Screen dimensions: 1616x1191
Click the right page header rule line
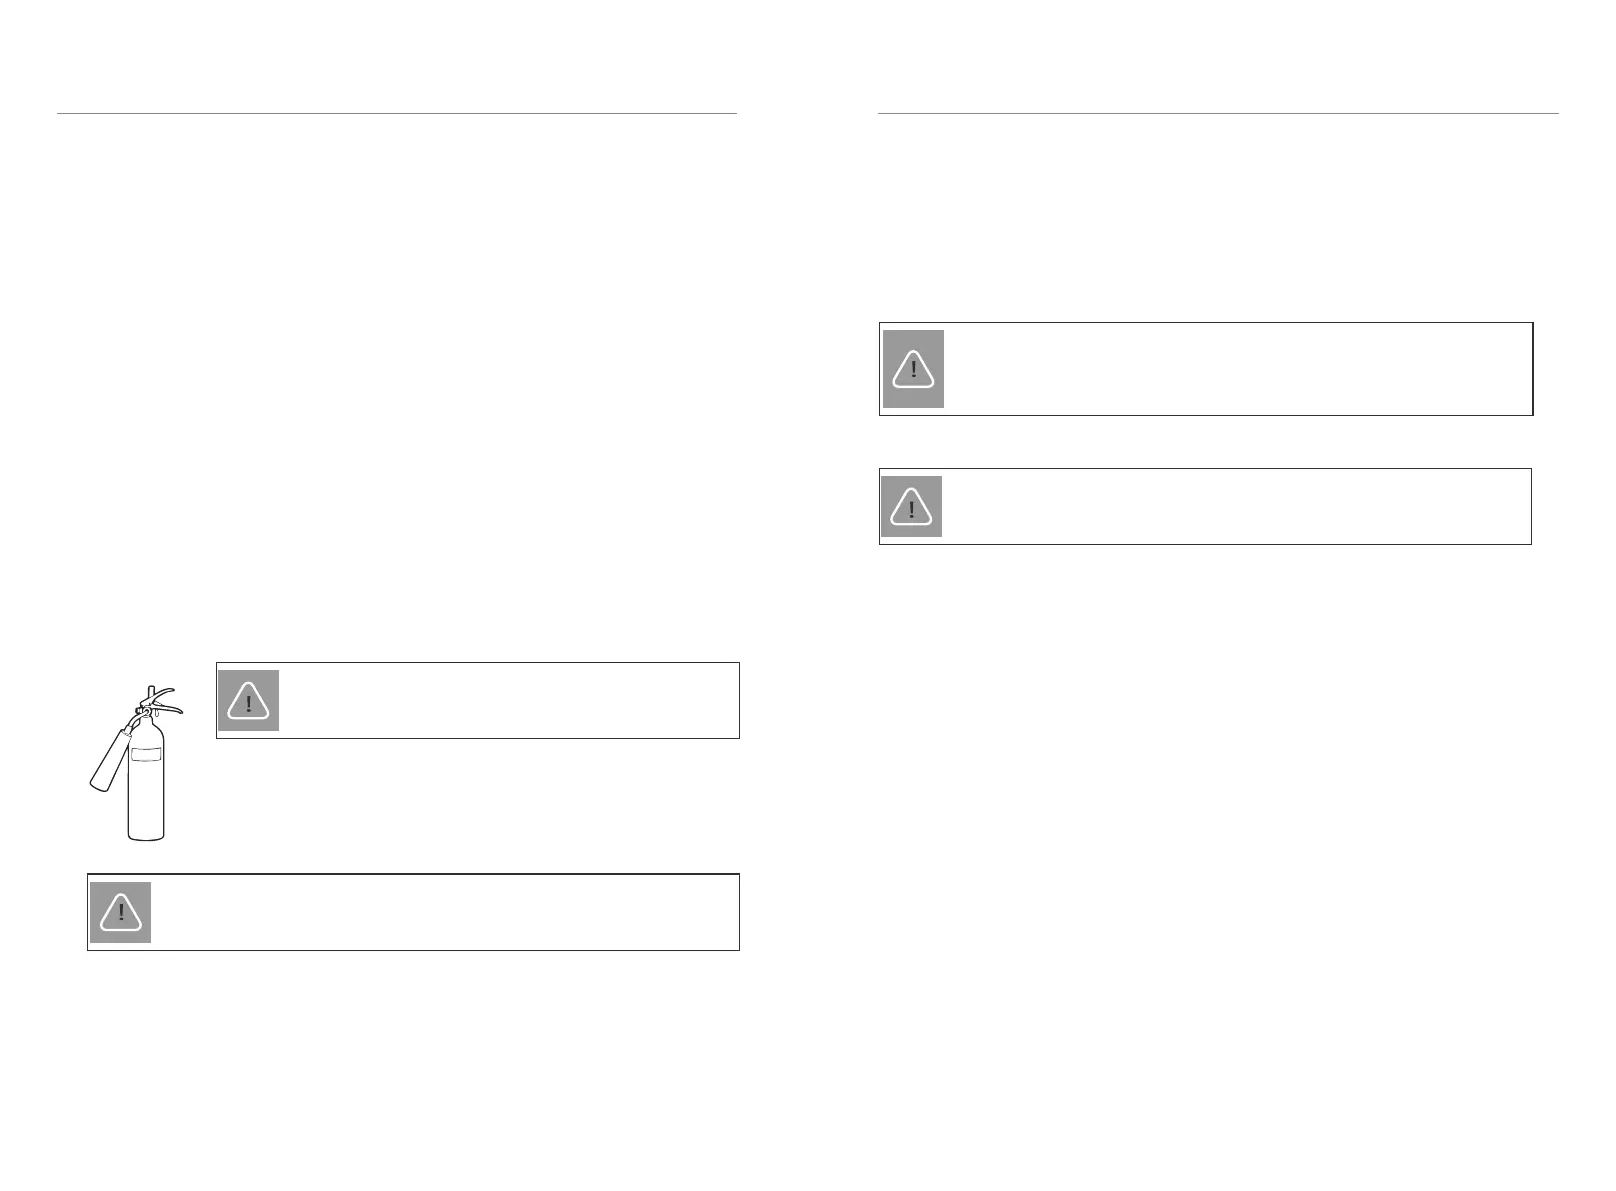(x=1218, y=113)
